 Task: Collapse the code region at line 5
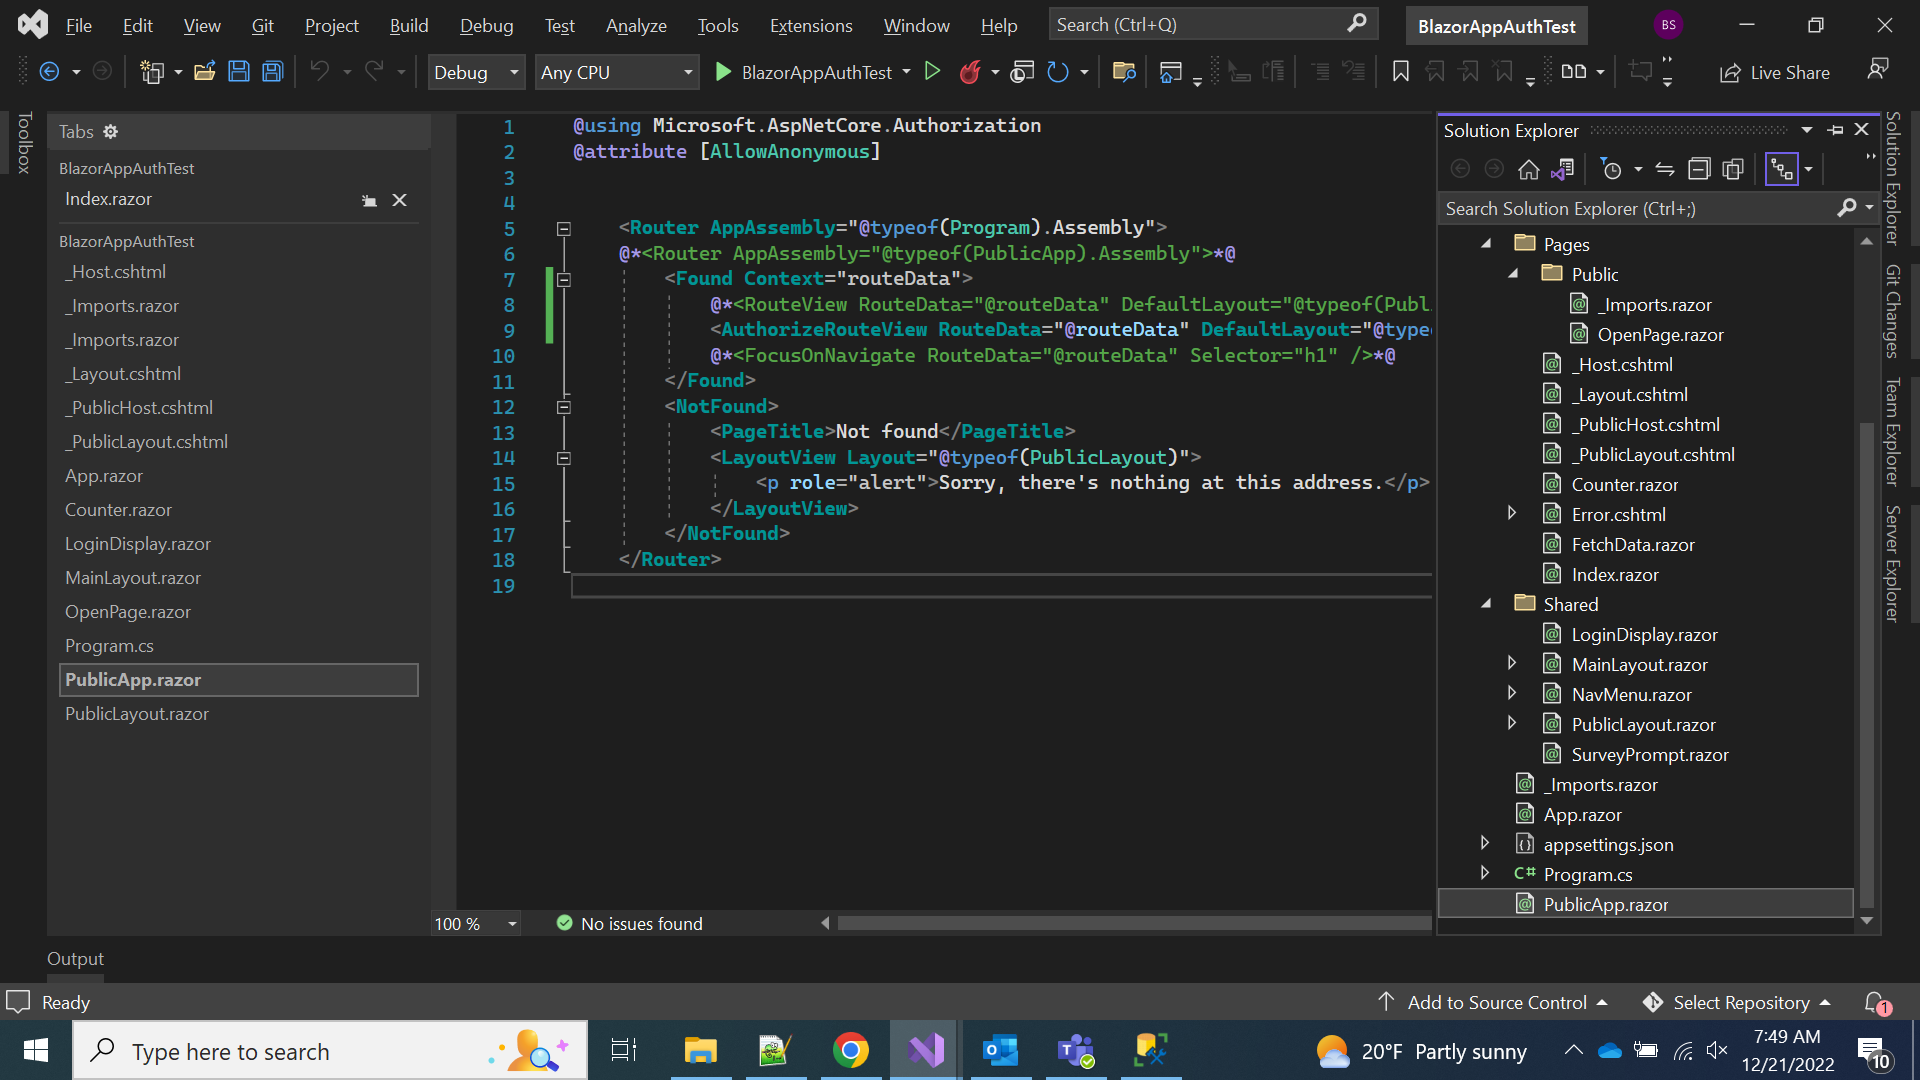pyautogui.click(x=564, y=227)
